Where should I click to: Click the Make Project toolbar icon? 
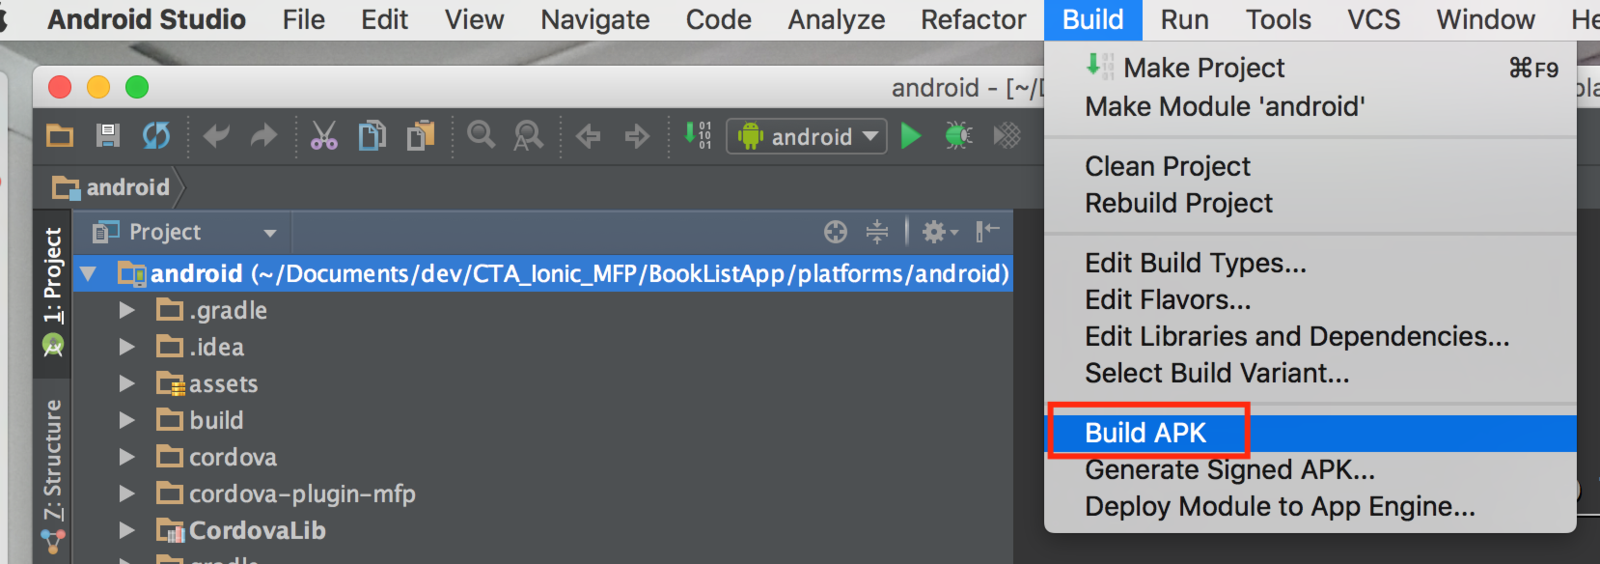pyautogui.click(x=697, y=135)
